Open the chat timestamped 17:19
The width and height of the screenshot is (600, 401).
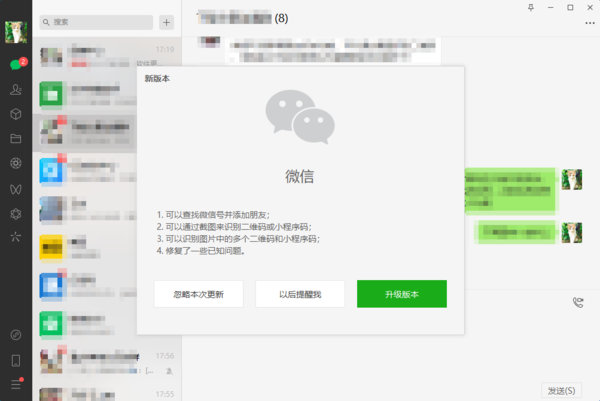pyautogui.click(x=107, y=57)
